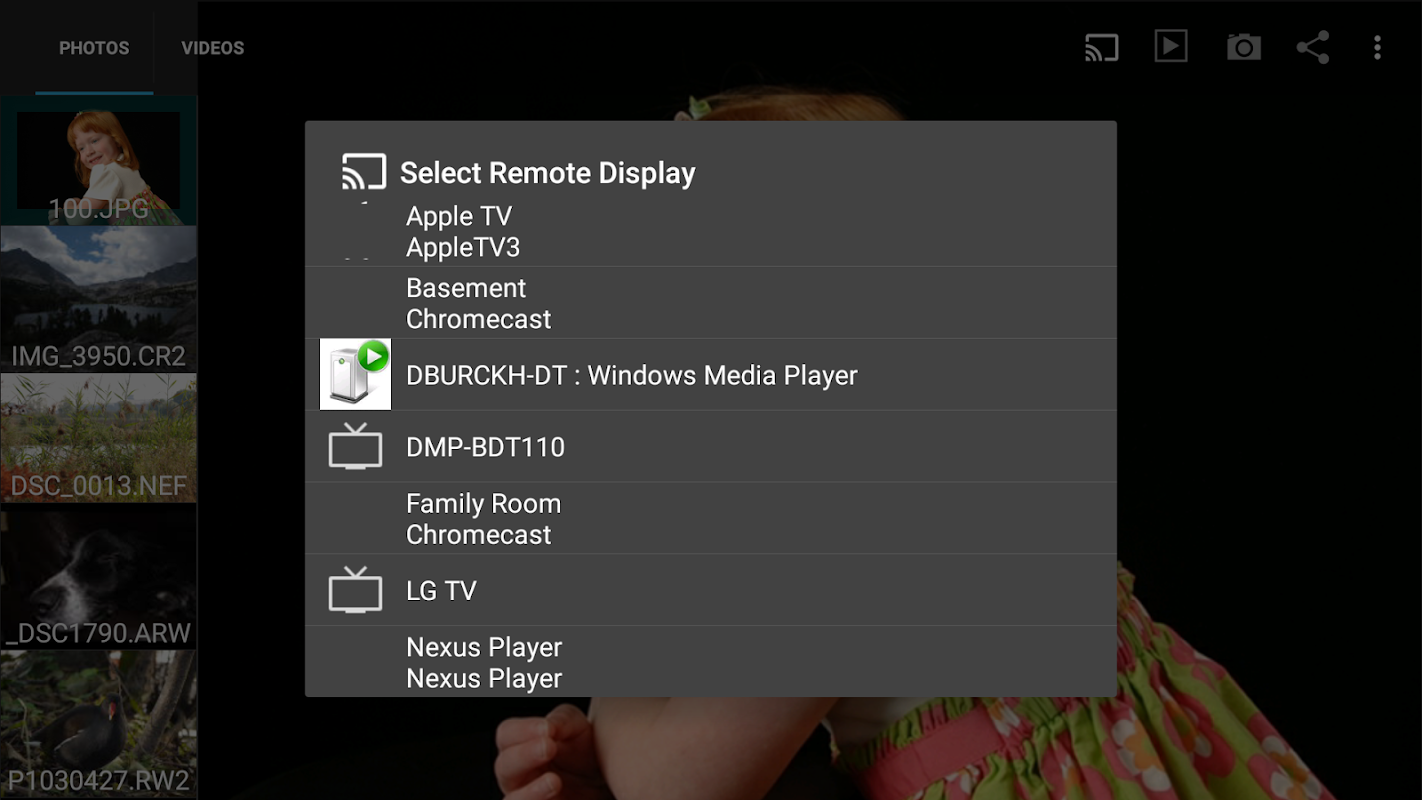Open the camera icon in the toolbar

[x=1243, y=47]
